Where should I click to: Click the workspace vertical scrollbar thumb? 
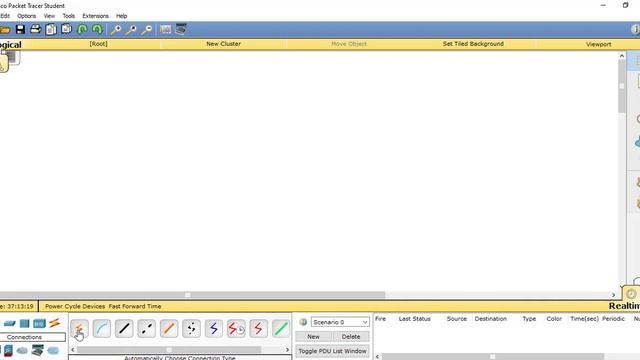pyautogui.click(x=622, y=86)
